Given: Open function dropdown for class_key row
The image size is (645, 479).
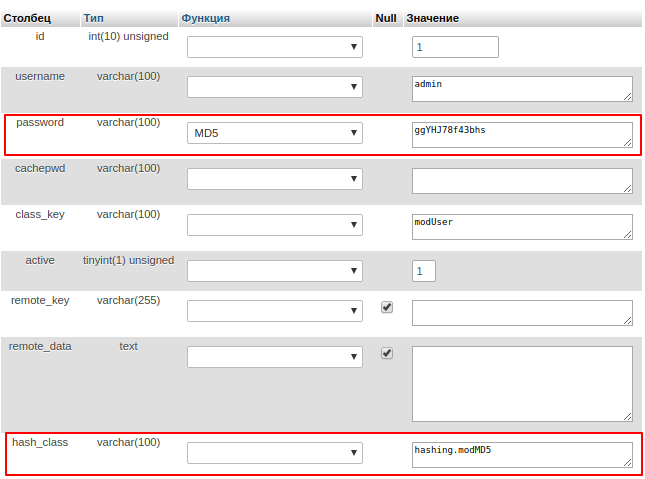Looking at the screenshot, I should [275, 225].
